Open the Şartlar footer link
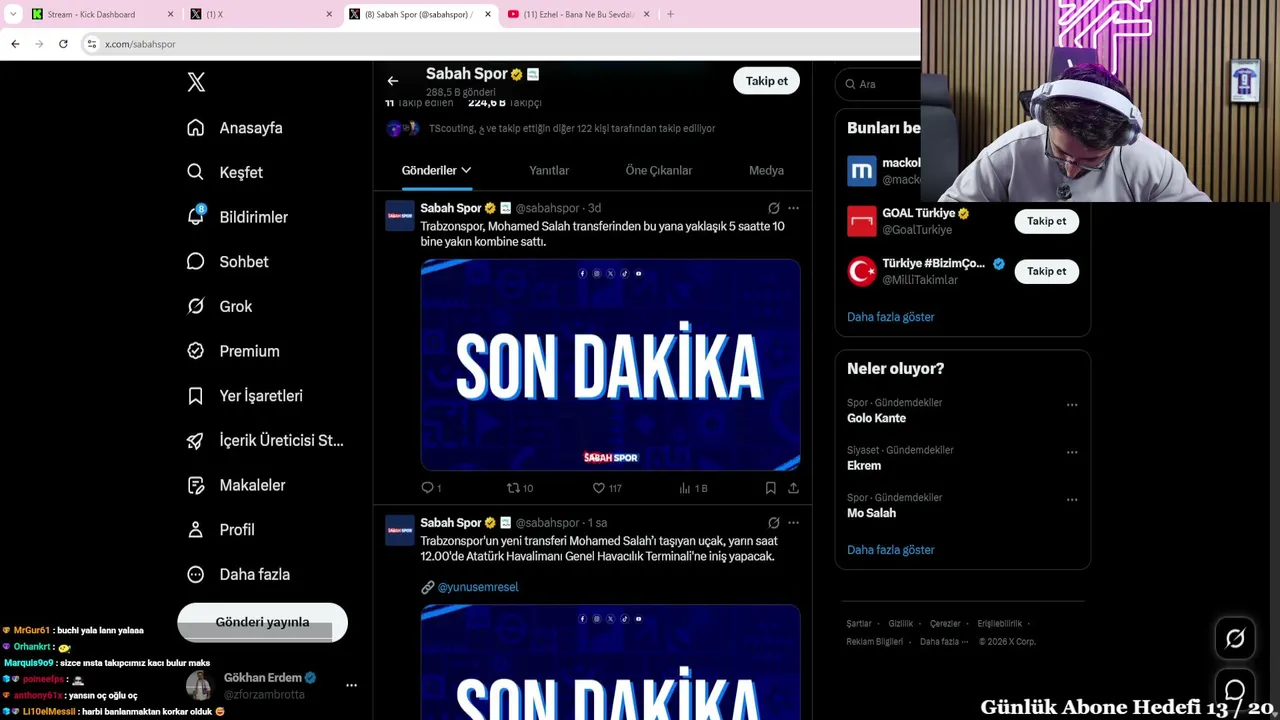The height and width of the screenshot is (720, 1280). [x=859, y=624]
